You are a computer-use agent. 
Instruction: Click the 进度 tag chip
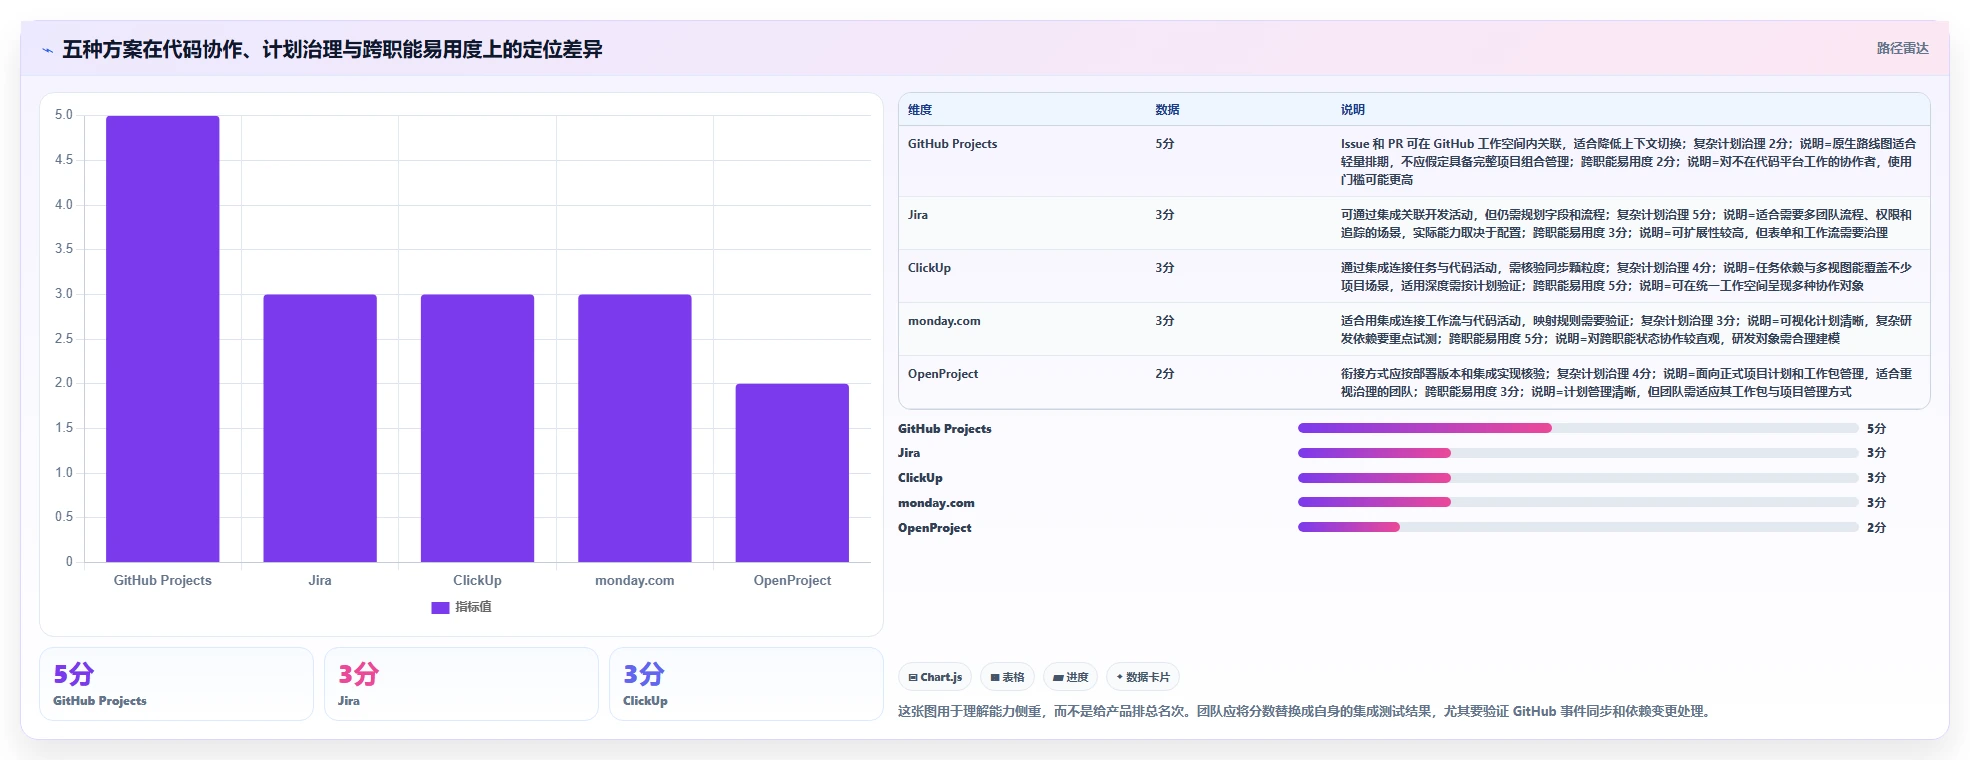[x=1070, y=677]
